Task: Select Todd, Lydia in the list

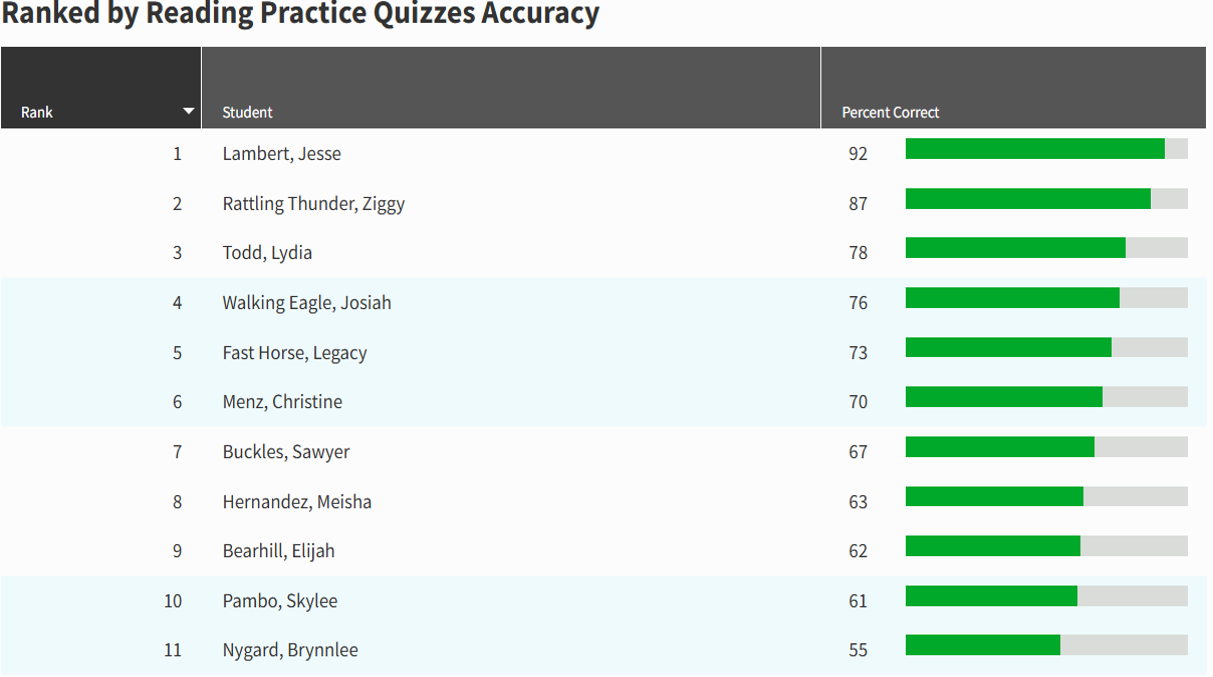Action: [x=267, y=253]
